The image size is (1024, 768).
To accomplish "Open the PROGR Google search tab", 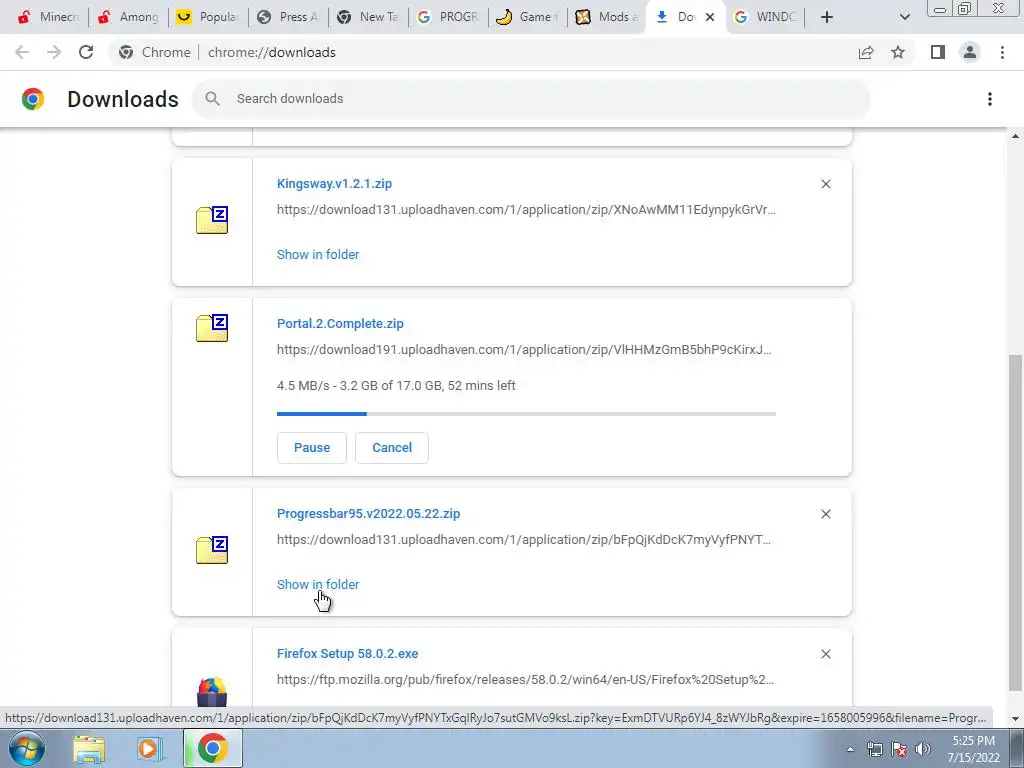I will tap(449, 17).
